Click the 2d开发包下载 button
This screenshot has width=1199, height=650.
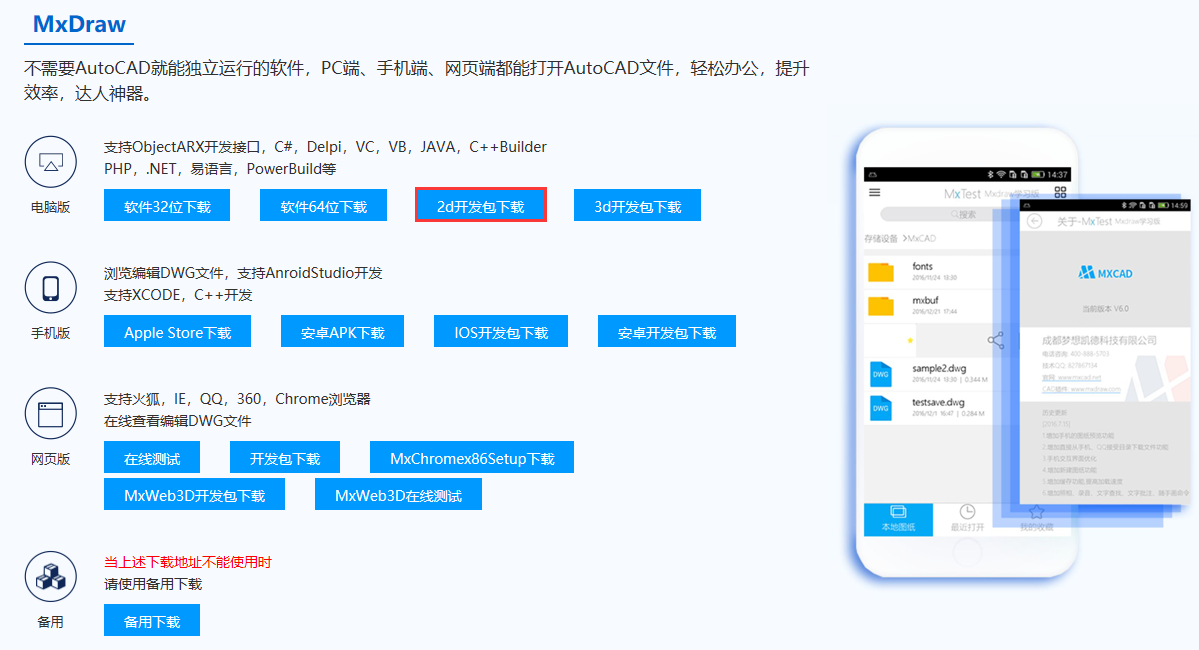coord(480,205)
